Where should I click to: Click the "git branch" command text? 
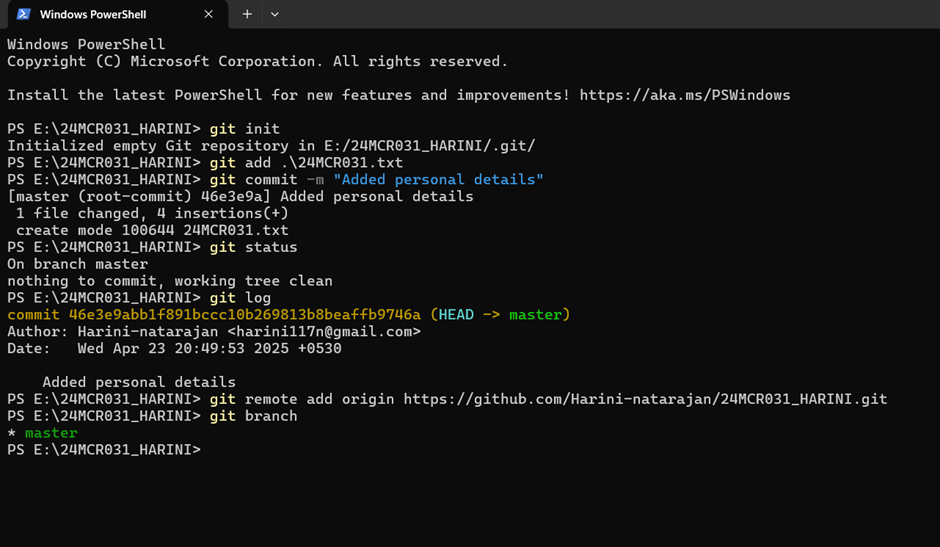pyautogui.click(x=253, y=416)
